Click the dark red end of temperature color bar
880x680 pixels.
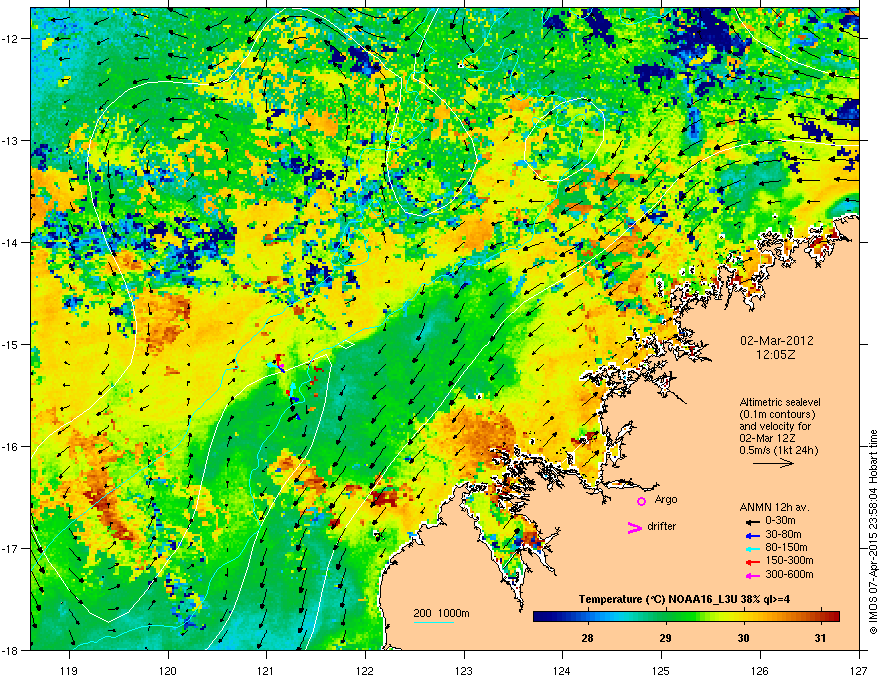(x=833, y=616)
